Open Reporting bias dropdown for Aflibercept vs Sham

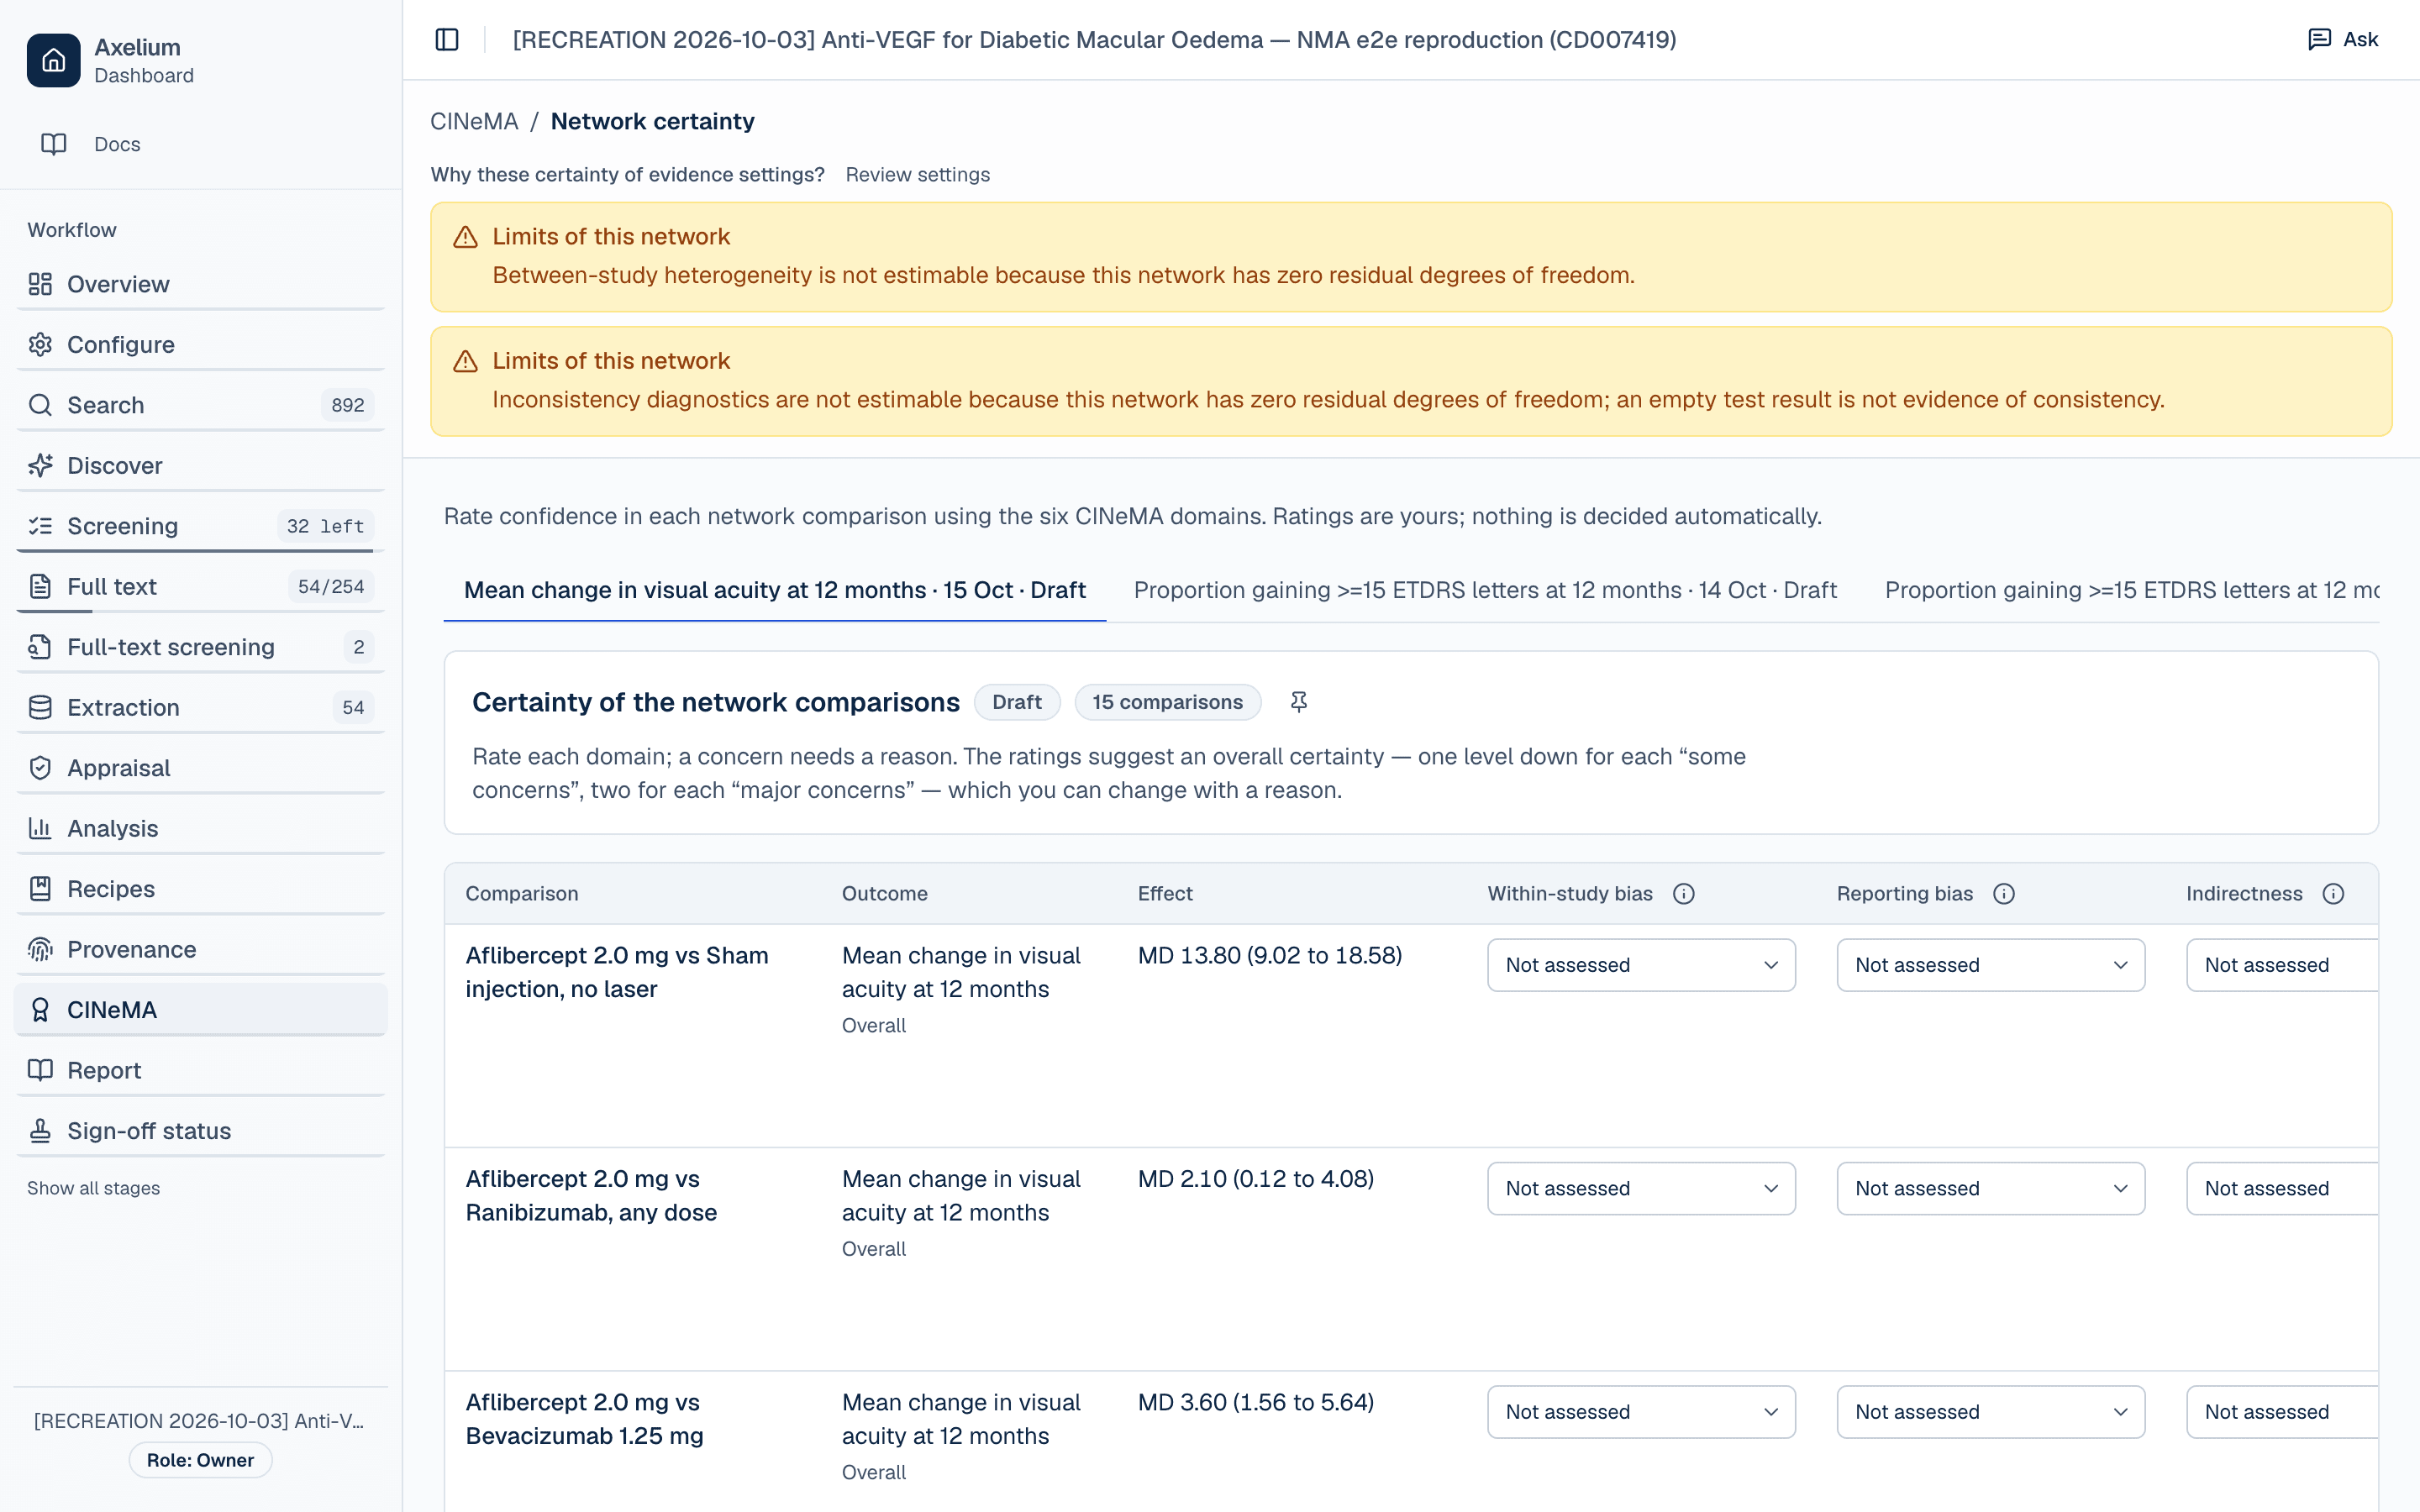pyautogui.click(x=1990, y=965)
